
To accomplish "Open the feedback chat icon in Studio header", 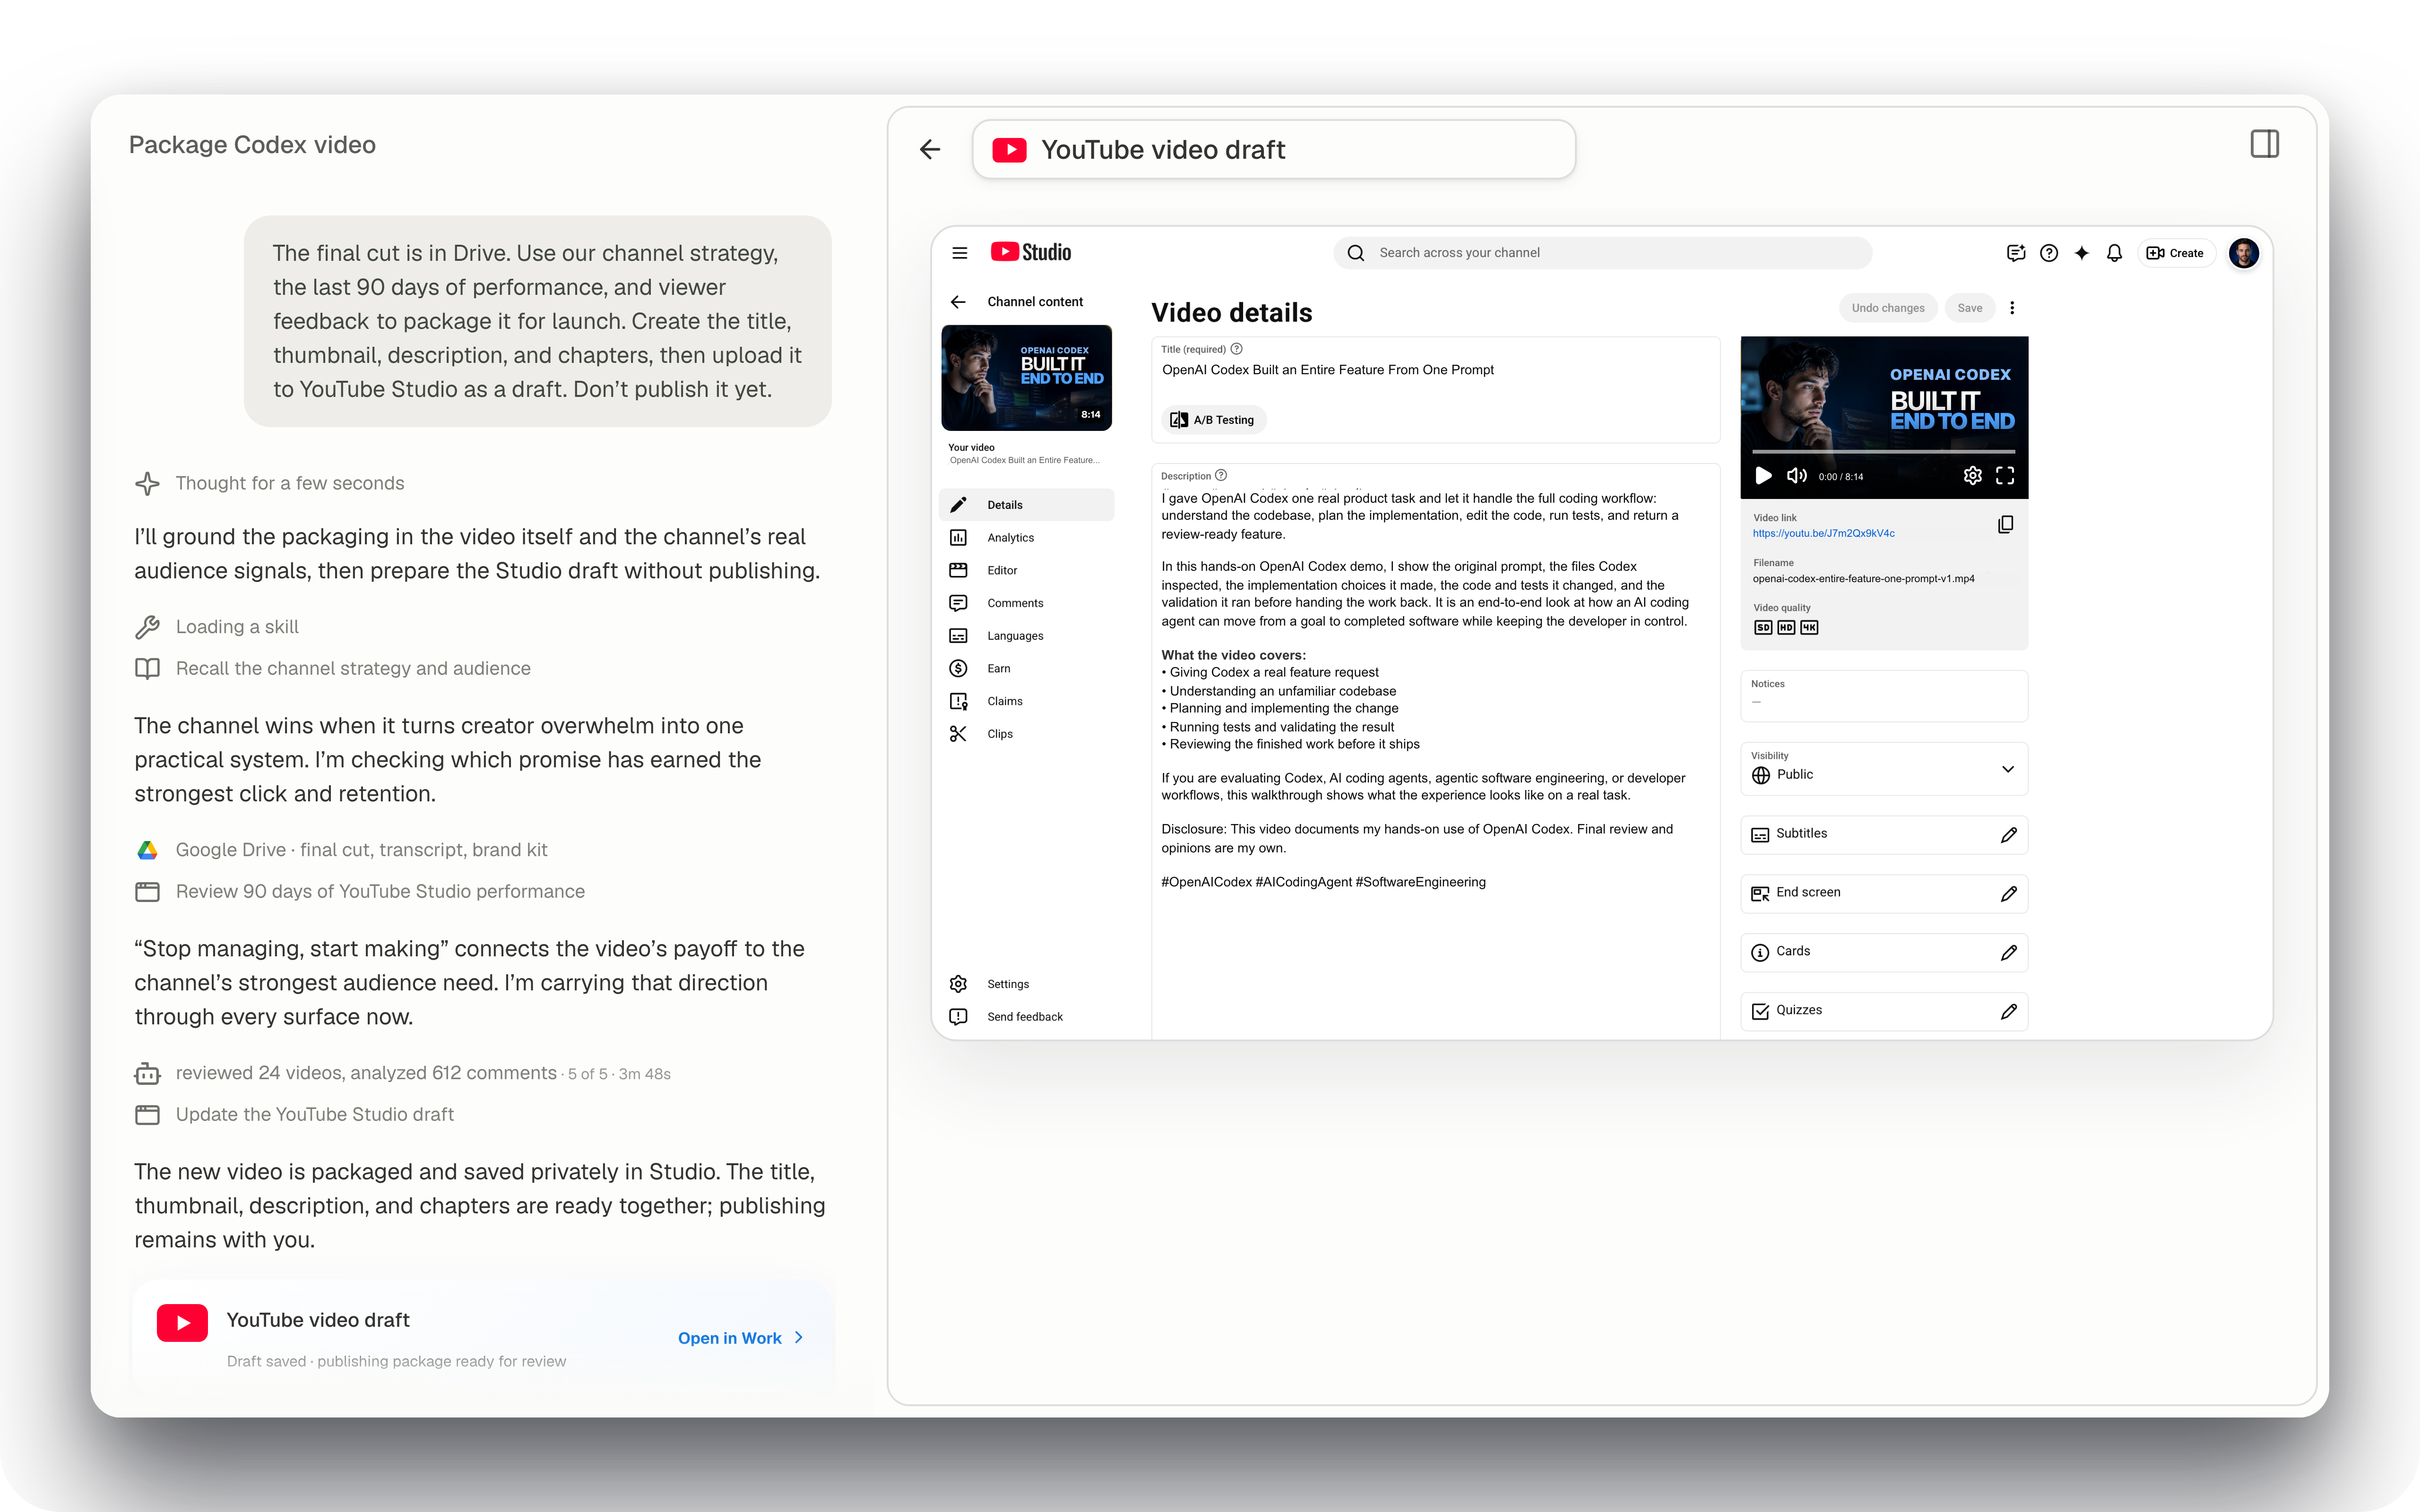I will (2015, 253).
